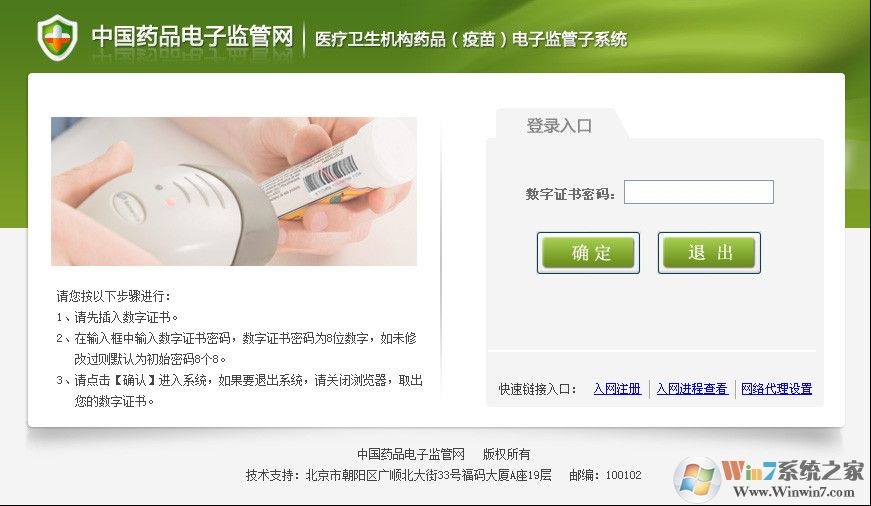The image size is (871, 506).
Task: Click the 版权所有 footer text
Action: pyautogui.click(x=506, y=454)
